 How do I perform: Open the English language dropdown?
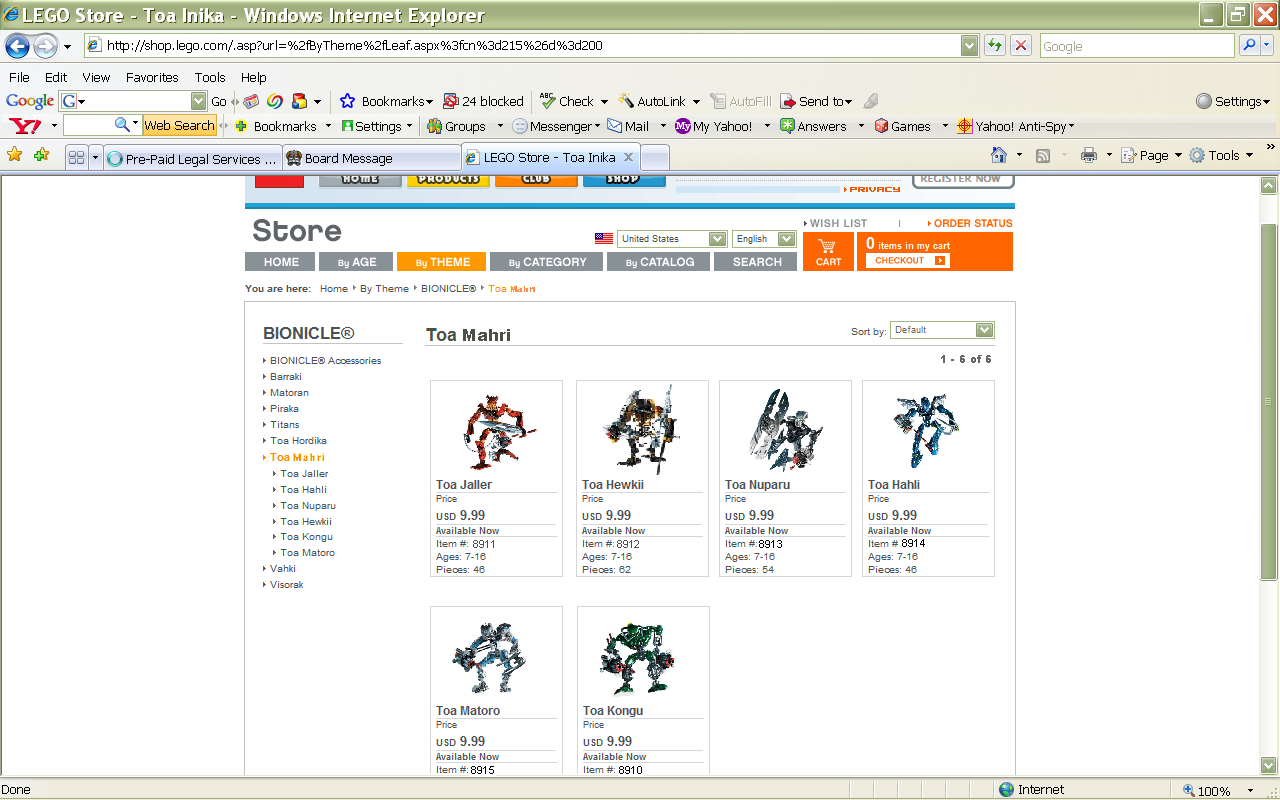[764, 239]
